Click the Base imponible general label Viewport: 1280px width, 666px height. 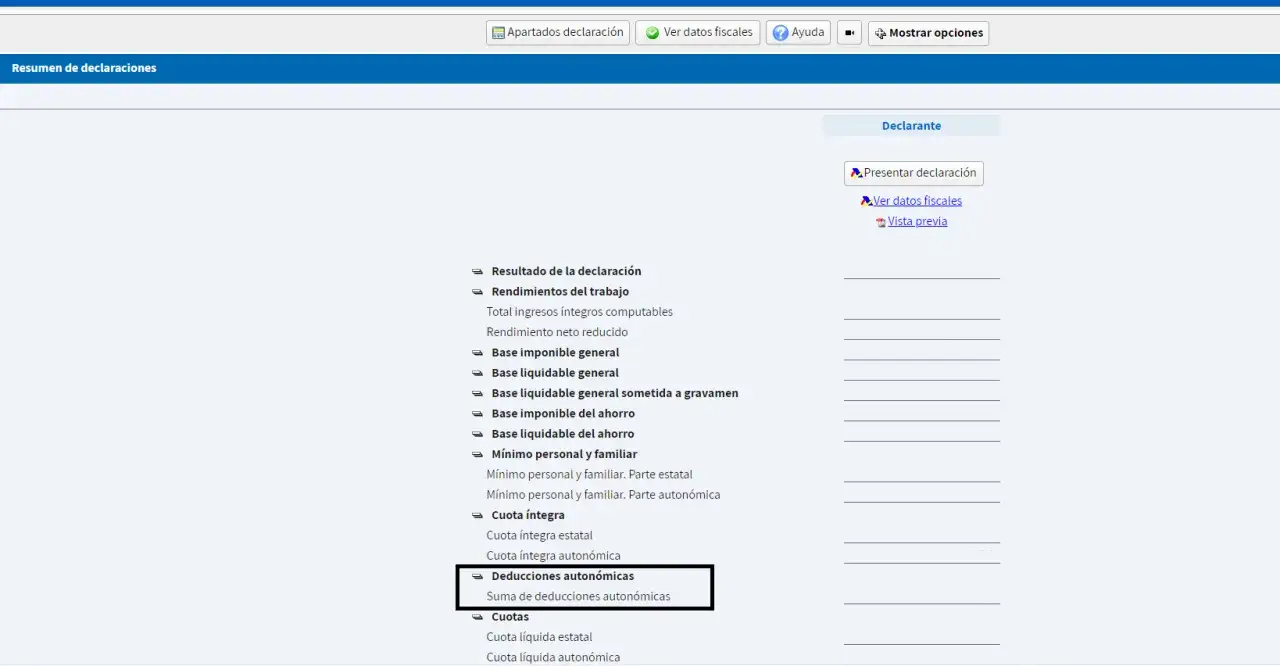click(x=555, y=353)
